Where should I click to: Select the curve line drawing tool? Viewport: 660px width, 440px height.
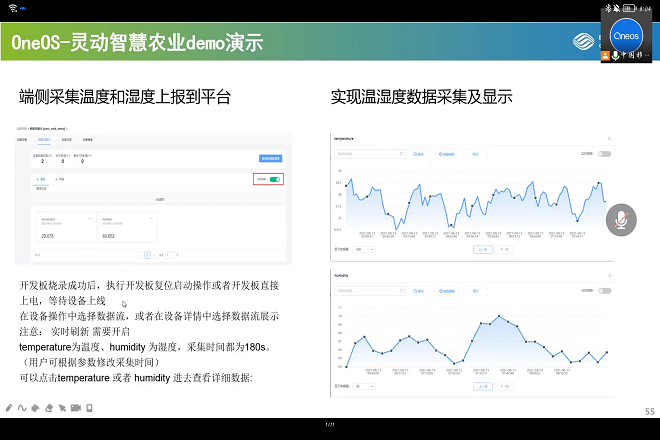(22, 408)
